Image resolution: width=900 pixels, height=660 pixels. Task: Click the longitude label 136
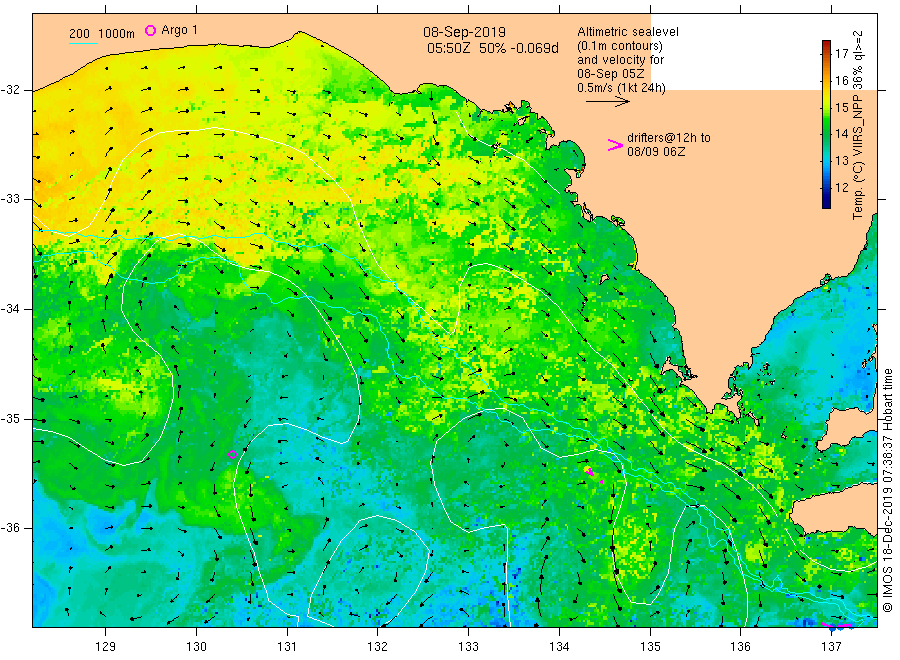(740, 647)
